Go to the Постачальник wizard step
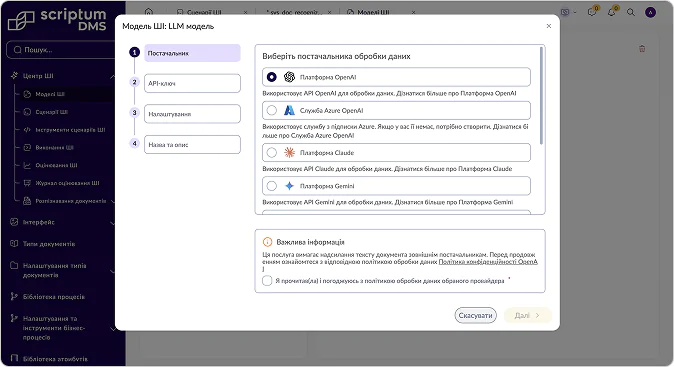 [192, 53]
